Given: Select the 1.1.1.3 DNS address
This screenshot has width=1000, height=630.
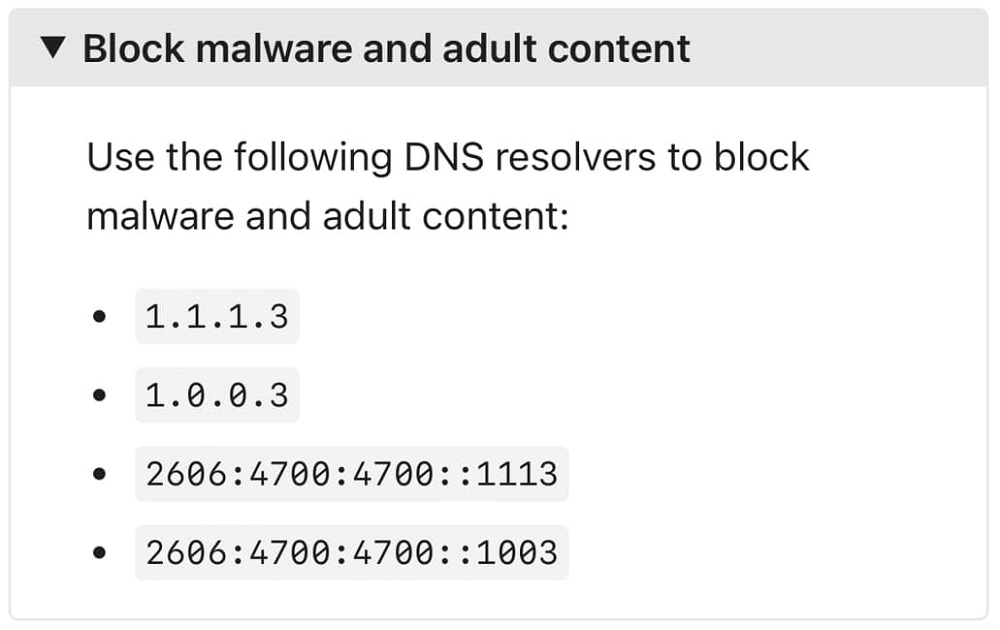Looking at the screenshot, I should [217, 315].
